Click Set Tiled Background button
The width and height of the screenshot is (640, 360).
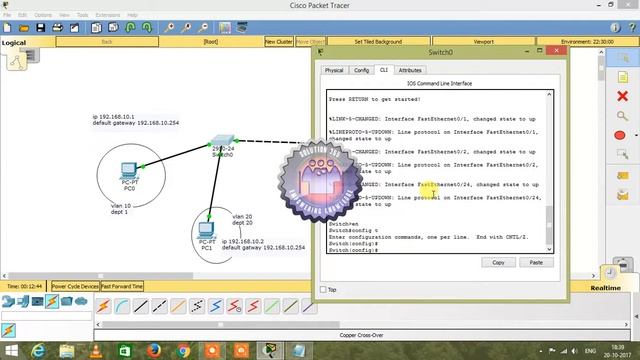pyautogui.click(x=378, y=42)
